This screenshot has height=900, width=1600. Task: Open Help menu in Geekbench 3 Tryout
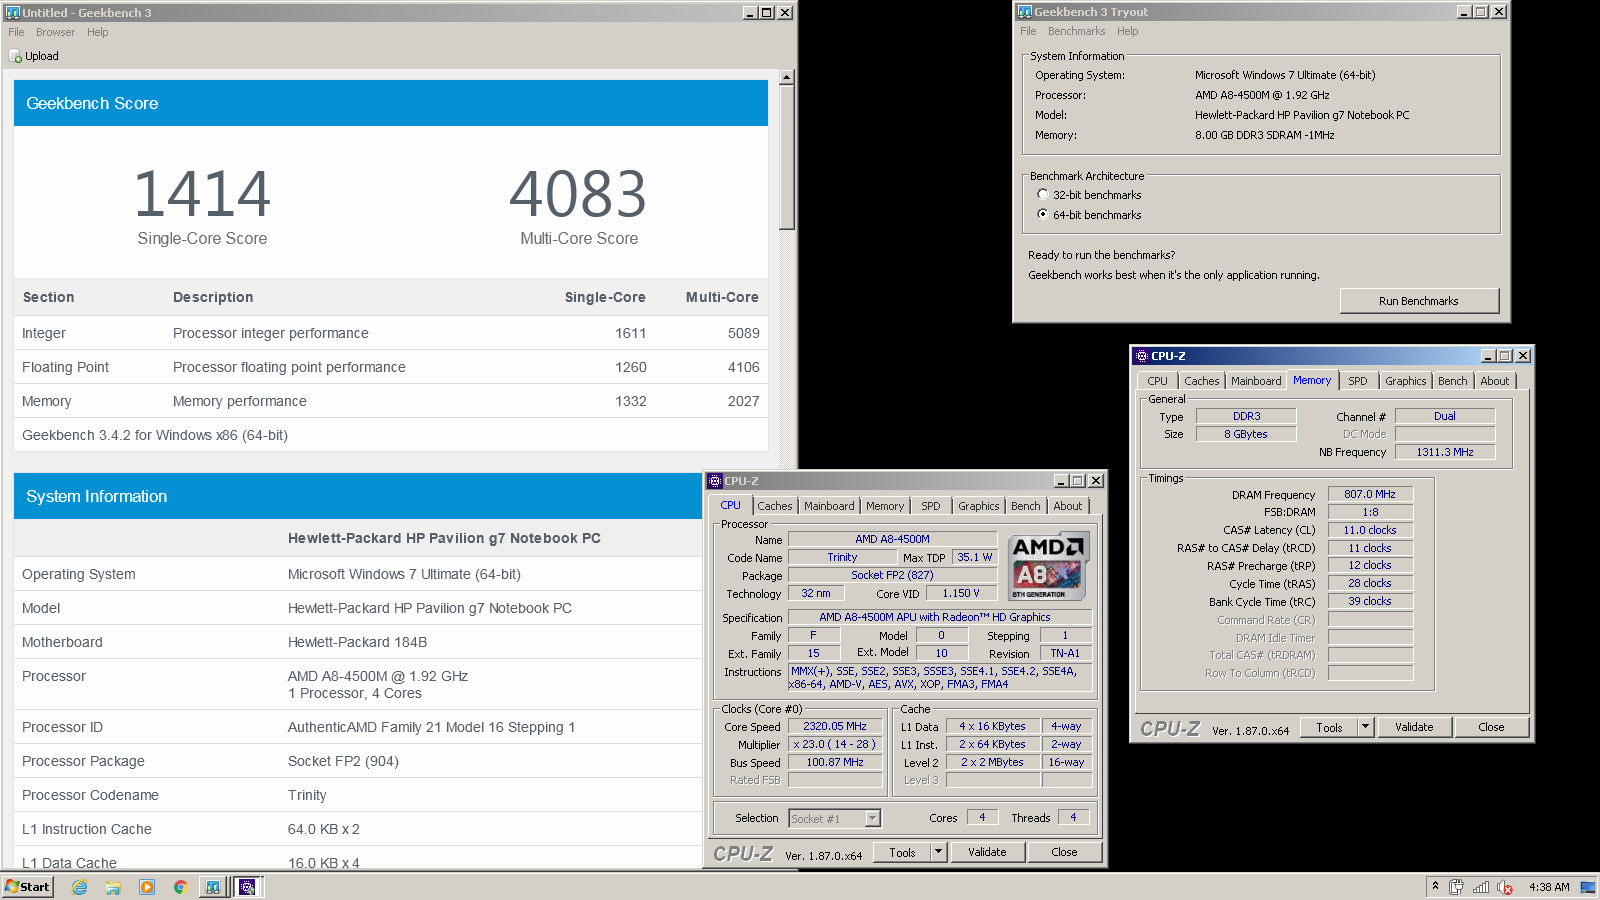click(1127, 31)
